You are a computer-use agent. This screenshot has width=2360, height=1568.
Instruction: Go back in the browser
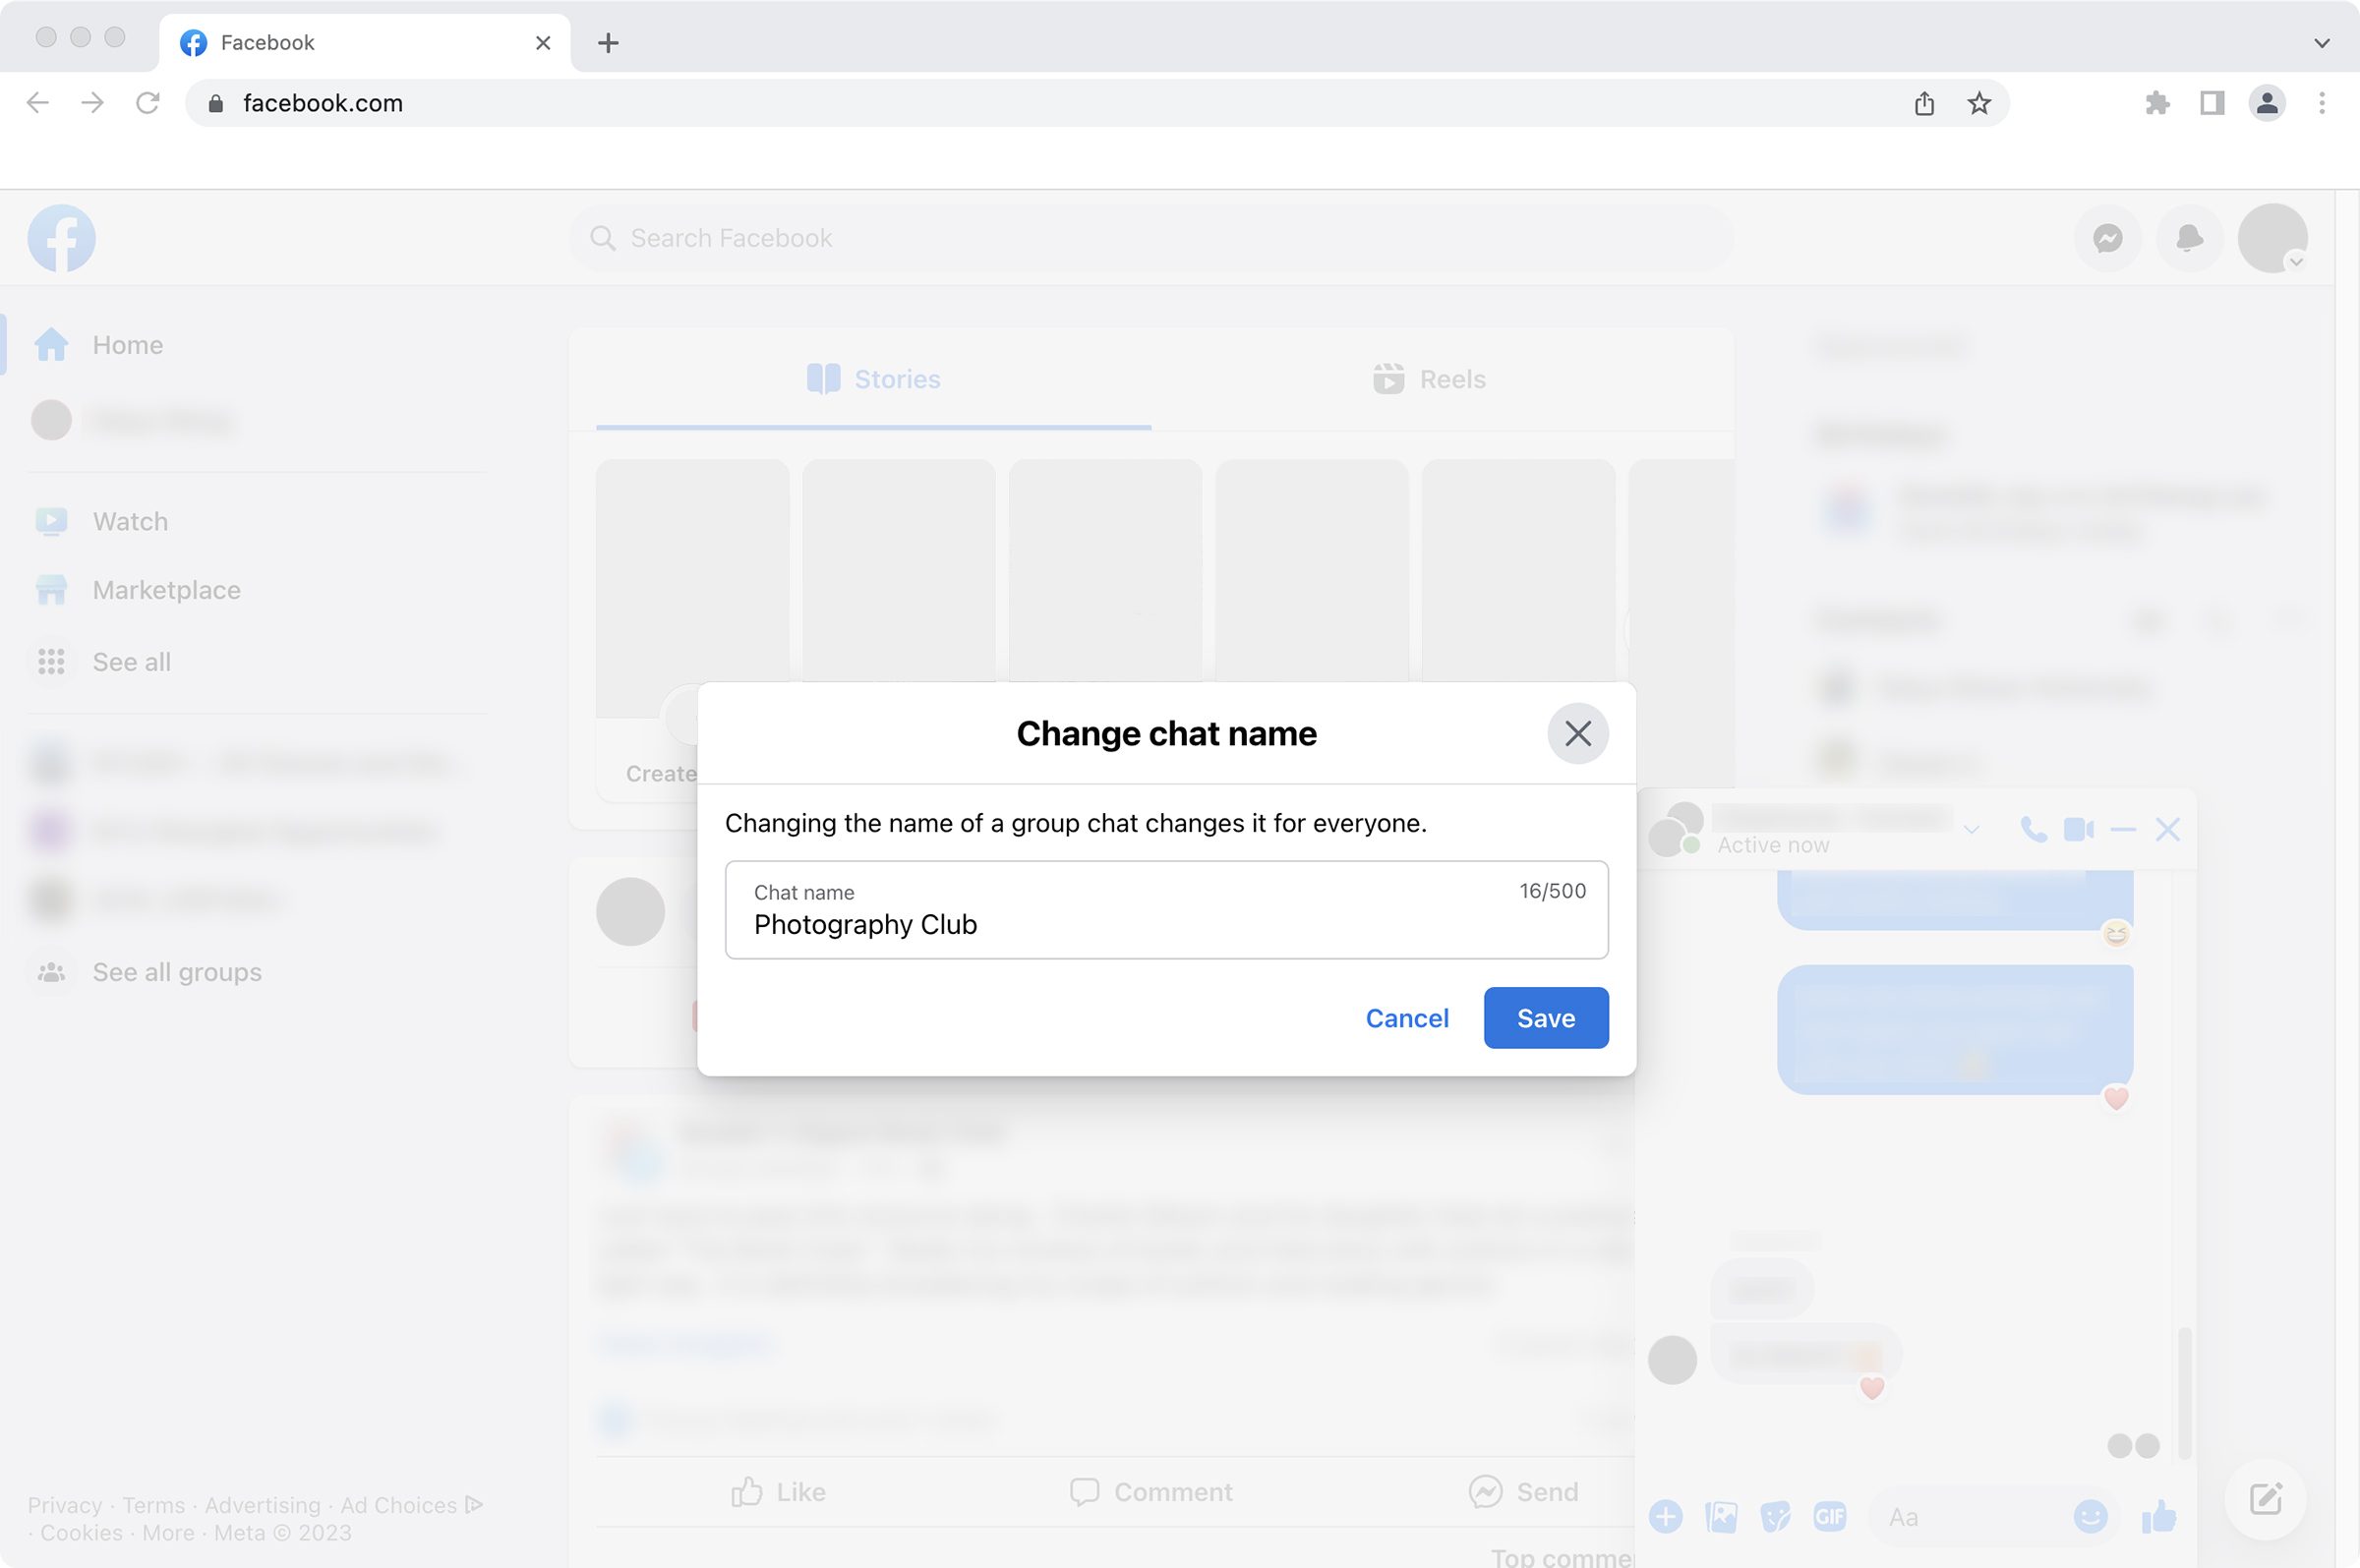[x=38, y=103]
